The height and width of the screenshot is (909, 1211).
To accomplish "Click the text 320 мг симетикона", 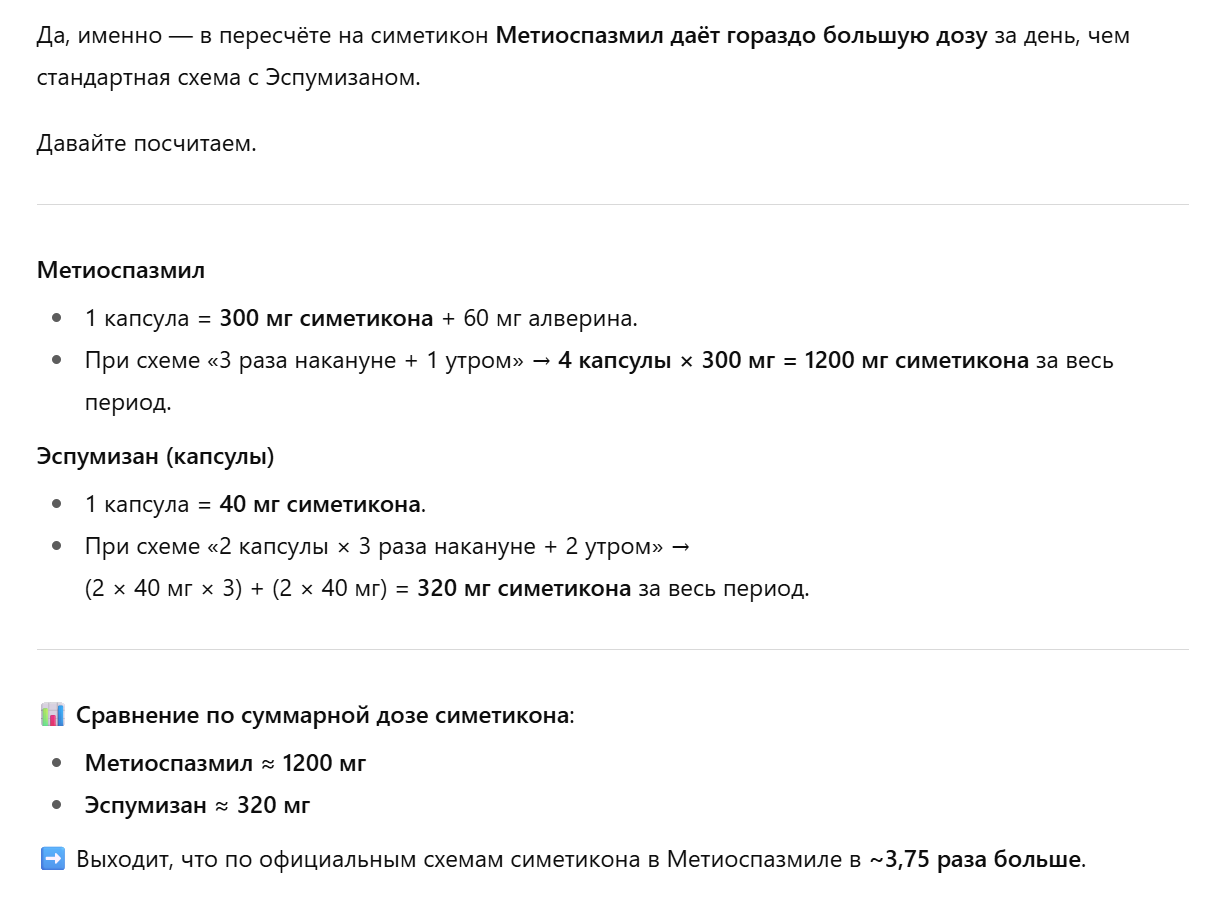I will (x=524, y=588).
